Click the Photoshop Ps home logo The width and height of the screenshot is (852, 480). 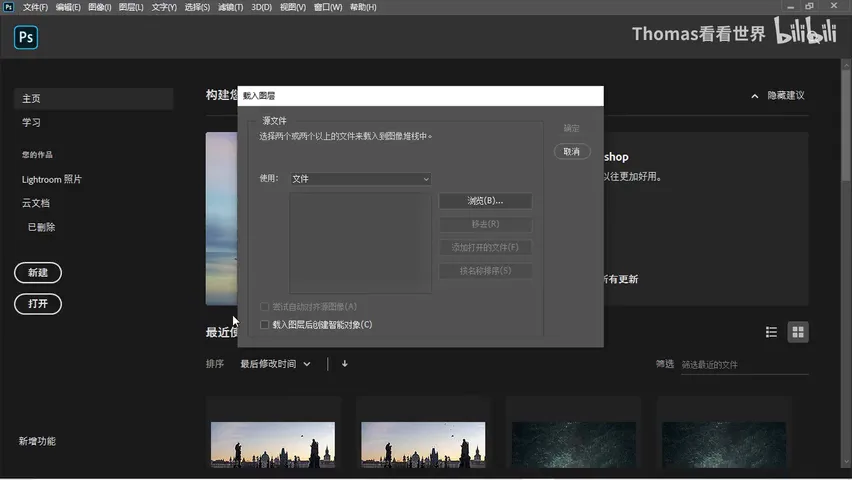pos(26,37)
